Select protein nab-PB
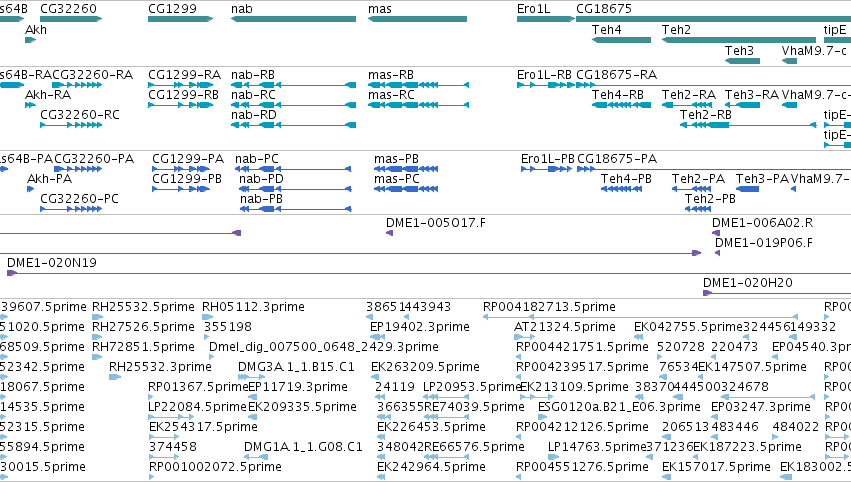This screenshot has height=482, width=851. [x=296, y=209]
